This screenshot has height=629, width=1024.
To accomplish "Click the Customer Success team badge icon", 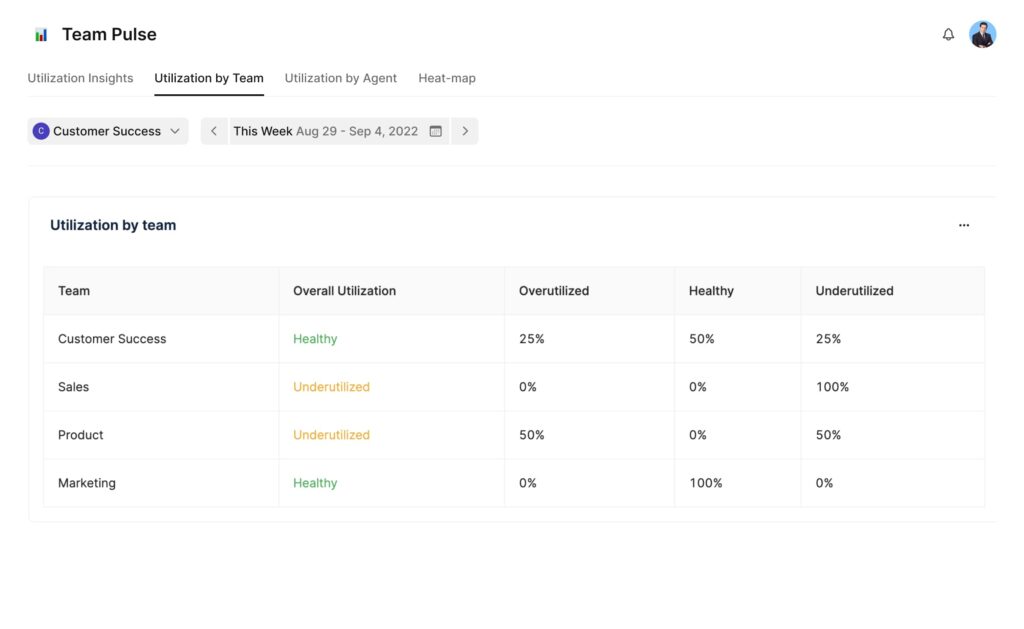I will tap(40, 130).
